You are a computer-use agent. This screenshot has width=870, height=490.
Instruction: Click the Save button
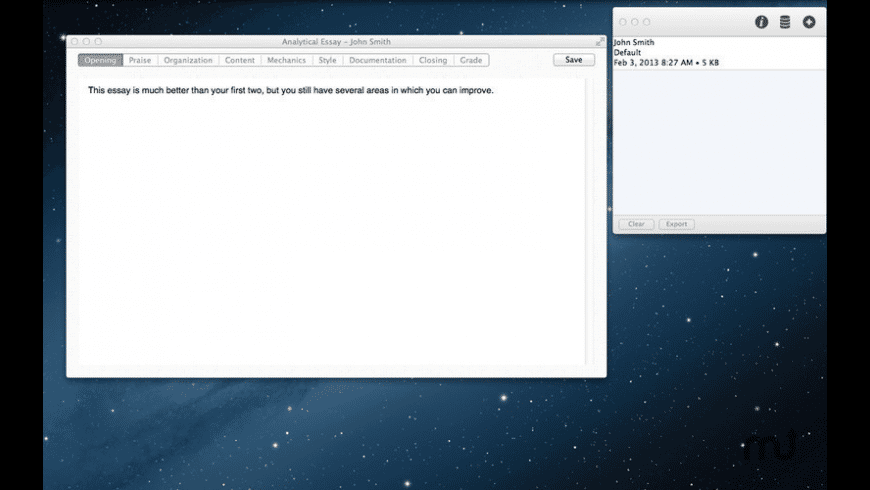(574, 60)
